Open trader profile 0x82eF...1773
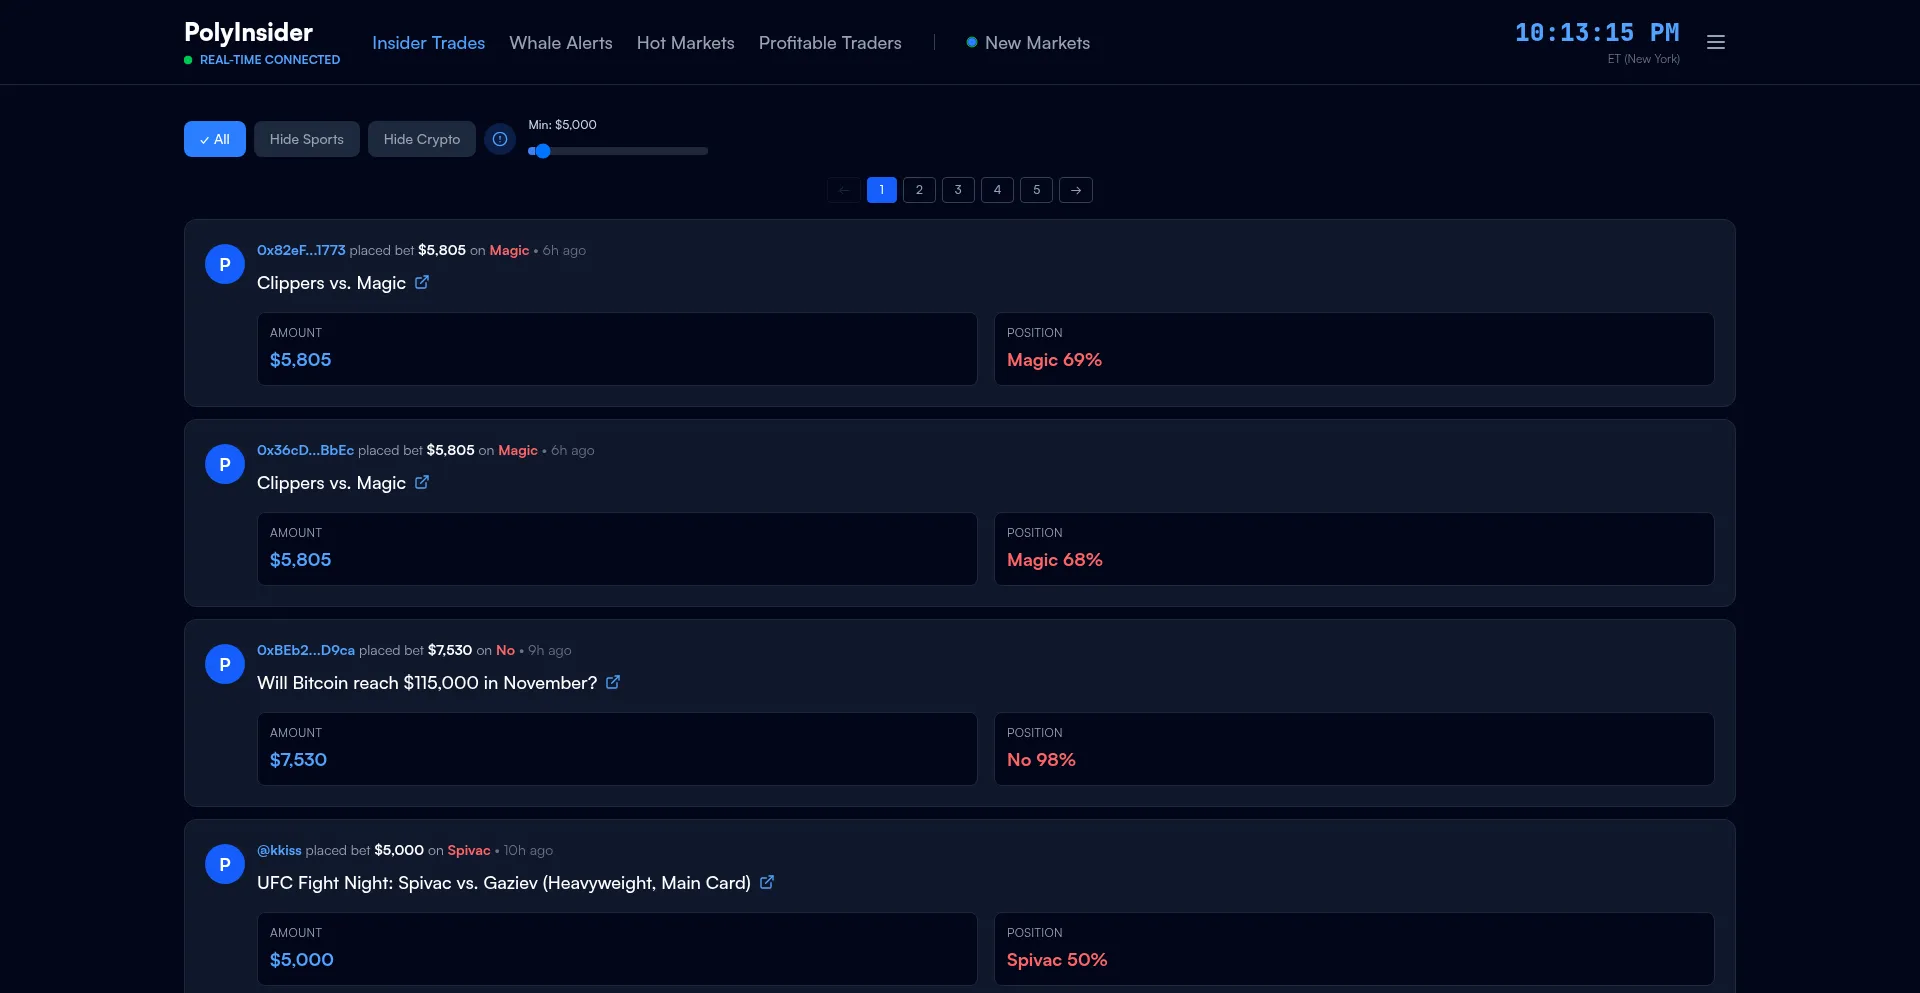1920x993 pixels. pyautogui.click(x=301, y=250)
